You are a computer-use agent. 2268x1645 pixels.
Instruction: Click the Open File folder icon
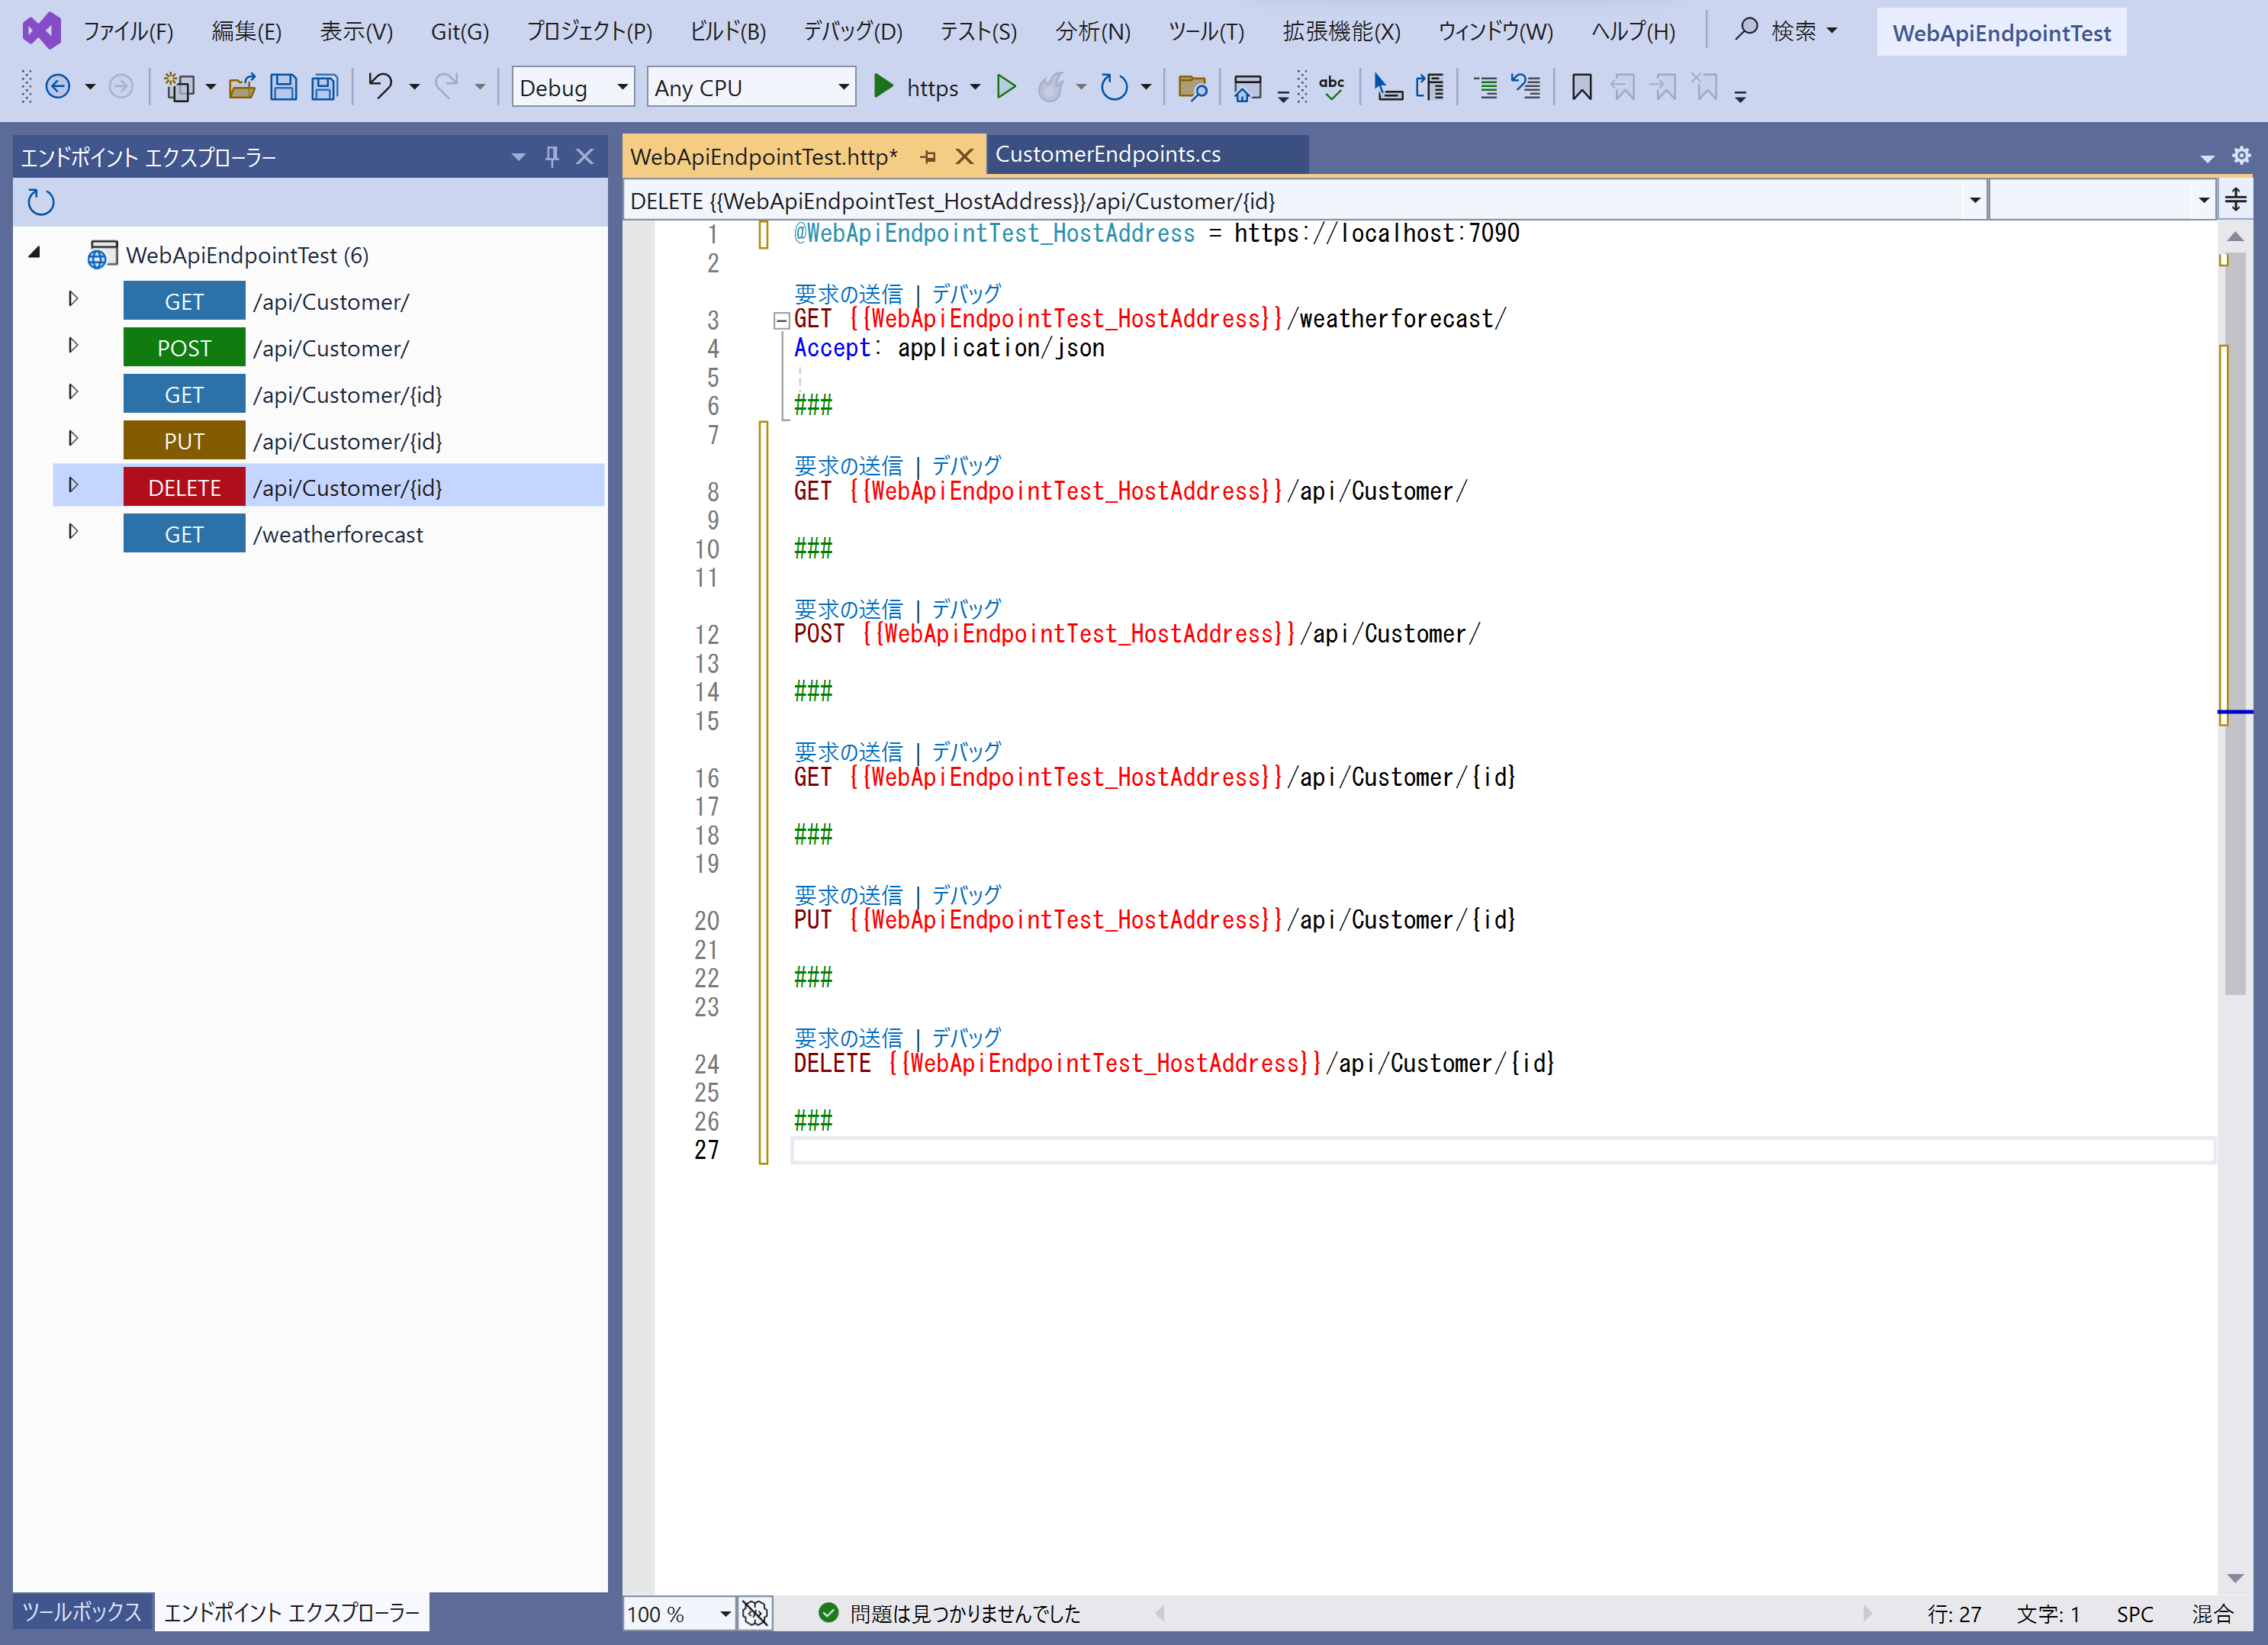242,88
